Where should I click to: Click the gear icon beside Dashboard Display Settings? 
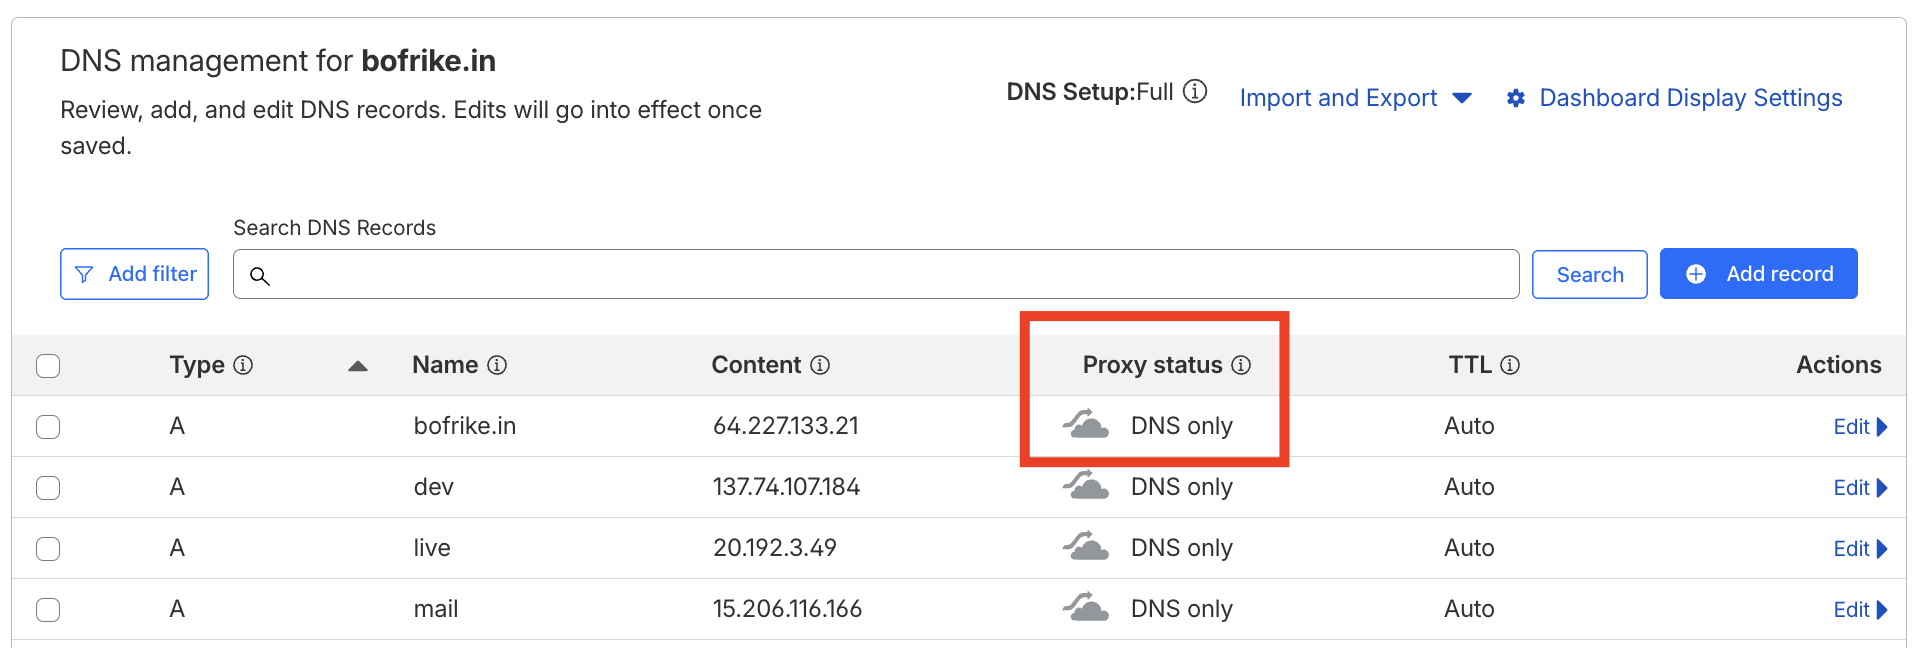(x=1516, y=98)
